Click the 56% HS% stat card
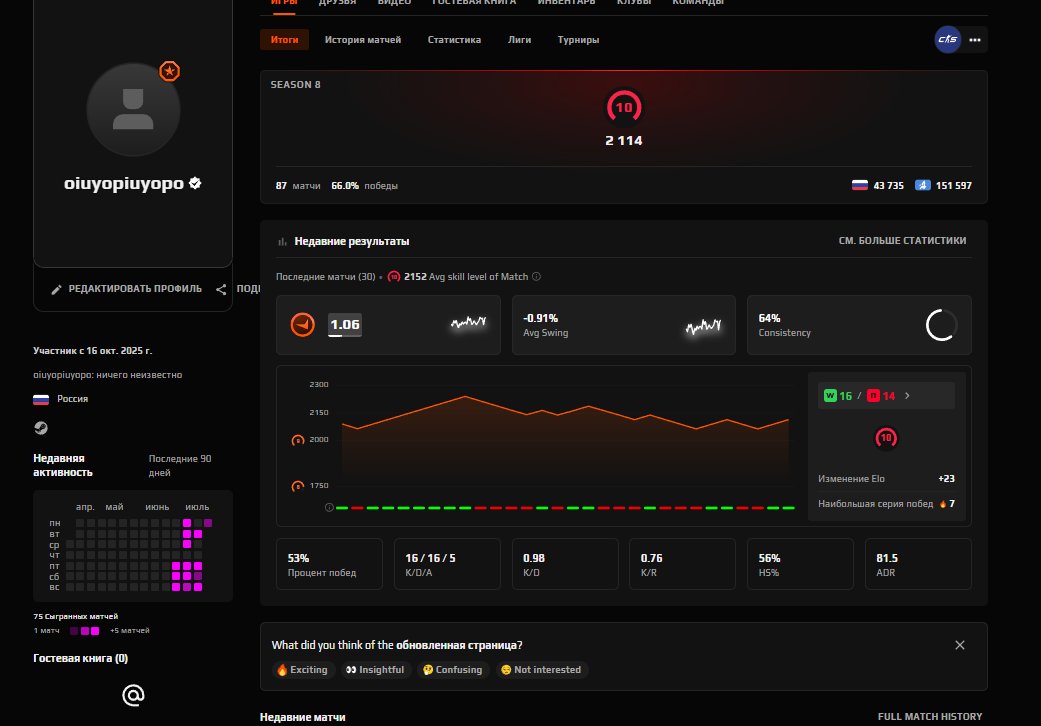 pos(801,564)
